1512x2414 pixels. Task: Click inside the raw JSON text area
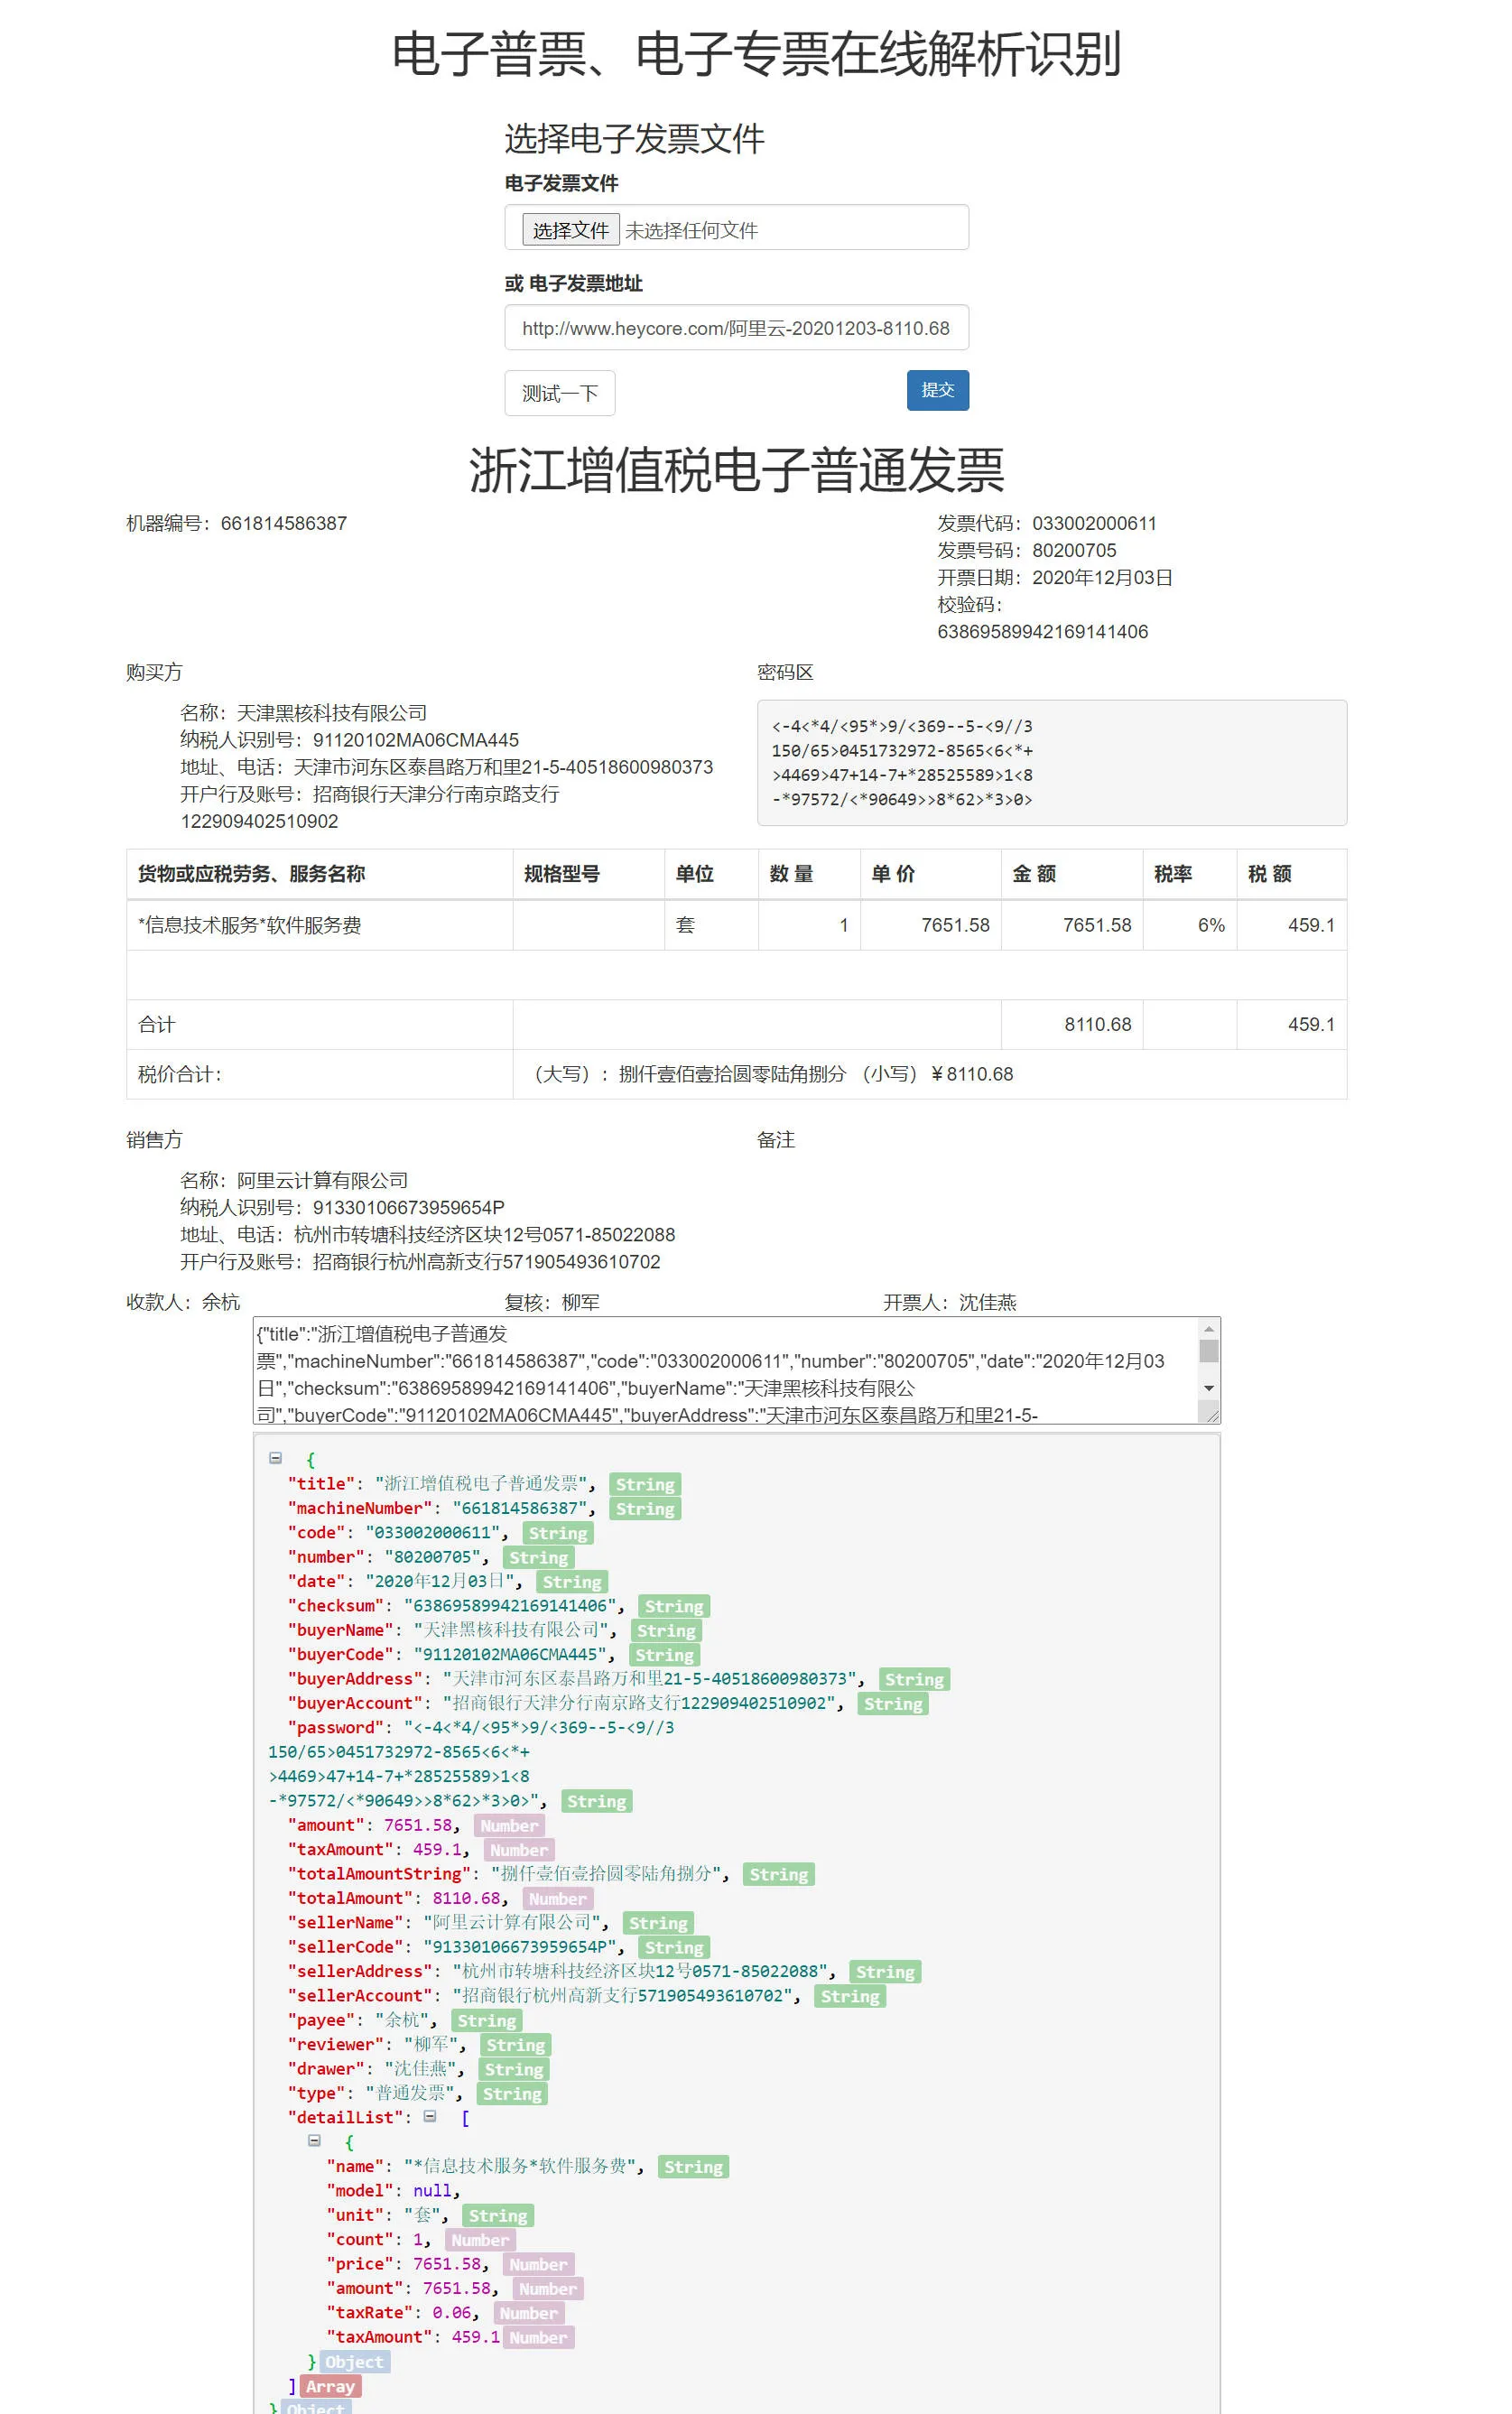click(x=725, y=1371)
